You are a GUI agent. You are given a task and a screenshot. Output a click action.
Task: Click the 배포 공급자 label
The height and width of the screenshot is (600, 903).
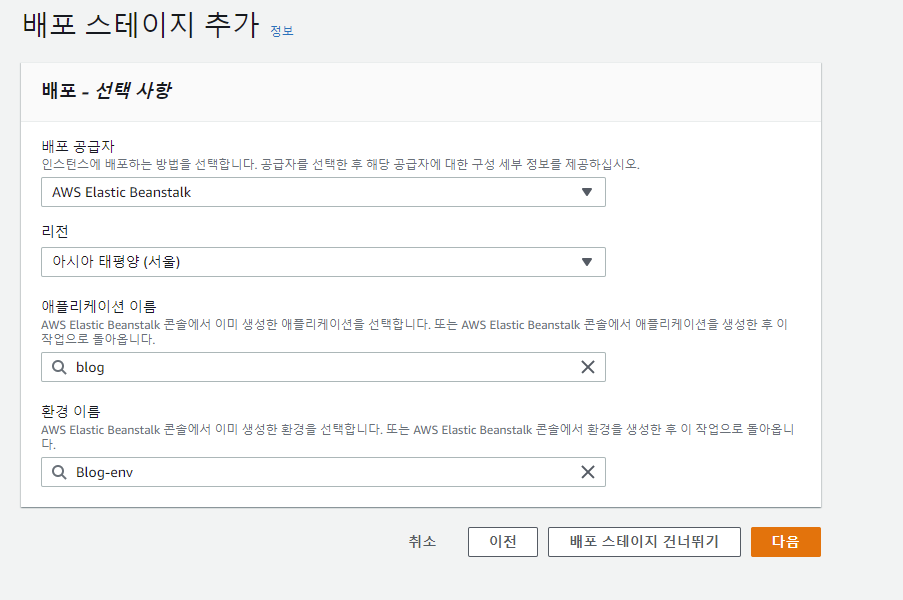[x=78, y=146]
